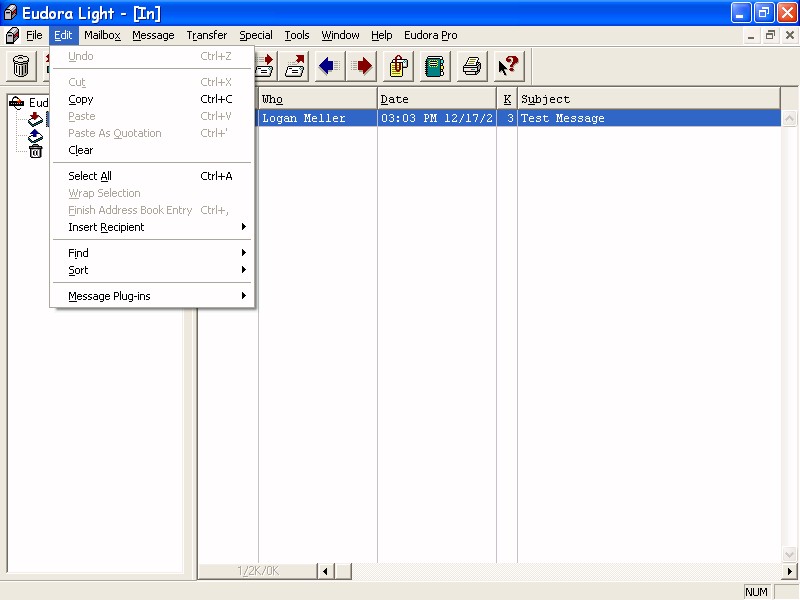Select the Eudora root folder icon

[x=17, y=103]
